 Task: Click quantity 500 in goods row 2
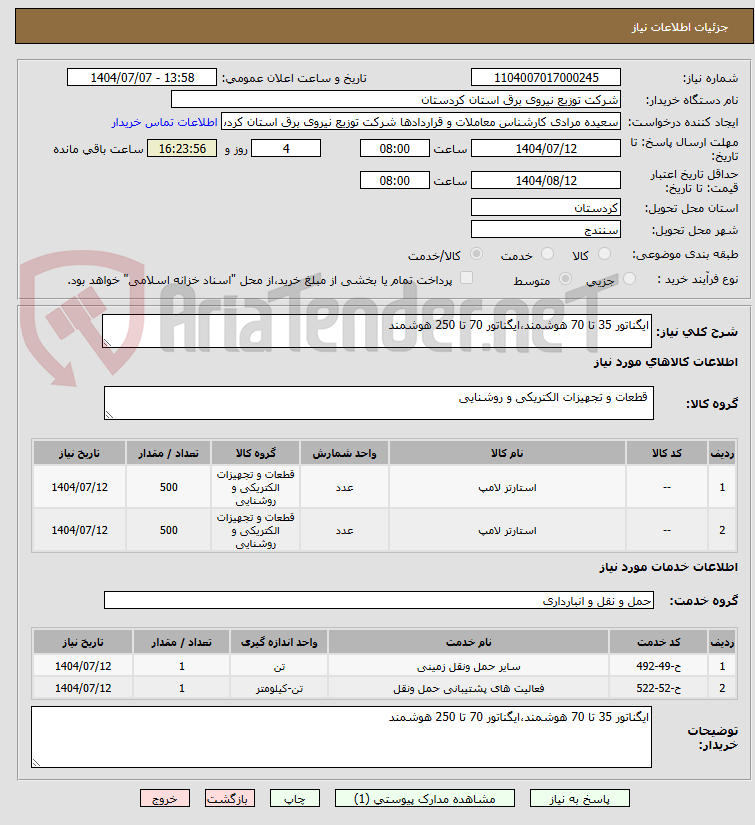(x=168, y=530)
